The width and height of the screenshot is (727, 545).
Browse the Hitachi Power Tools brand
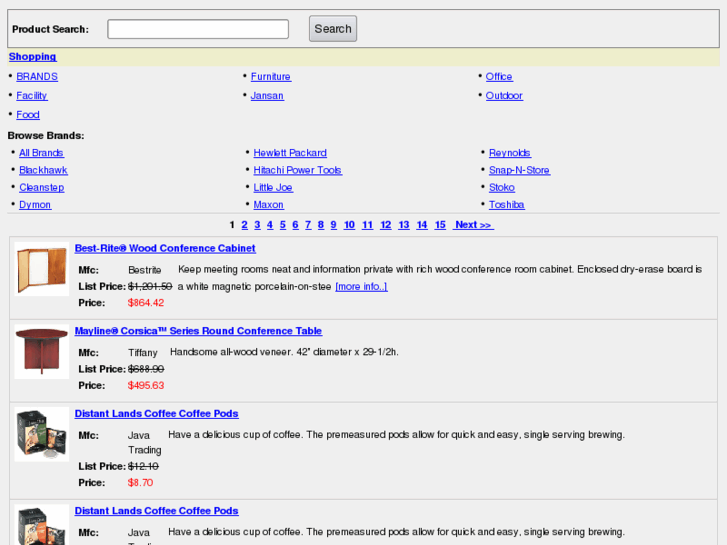pos(298,170)
